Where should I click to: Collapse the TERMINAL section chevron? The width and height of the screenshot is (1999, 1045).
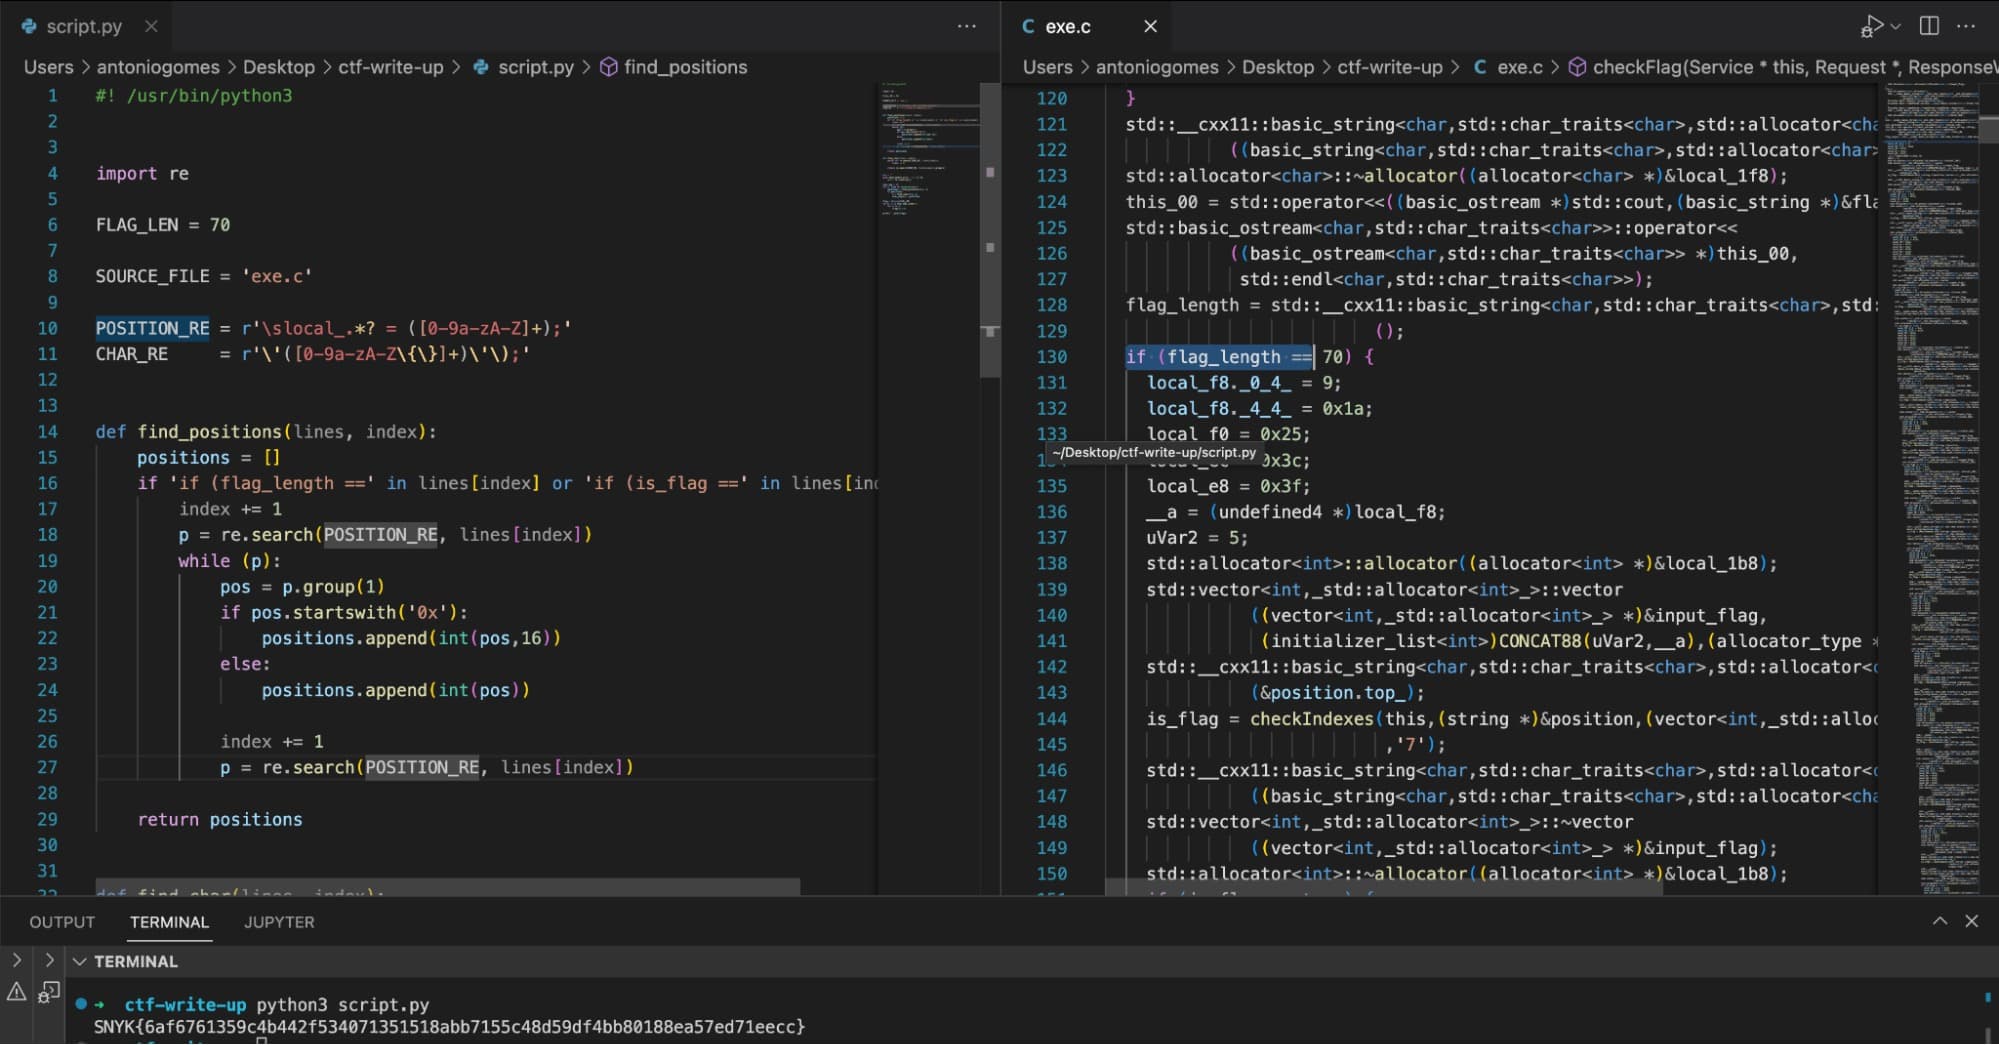(79, 961)
